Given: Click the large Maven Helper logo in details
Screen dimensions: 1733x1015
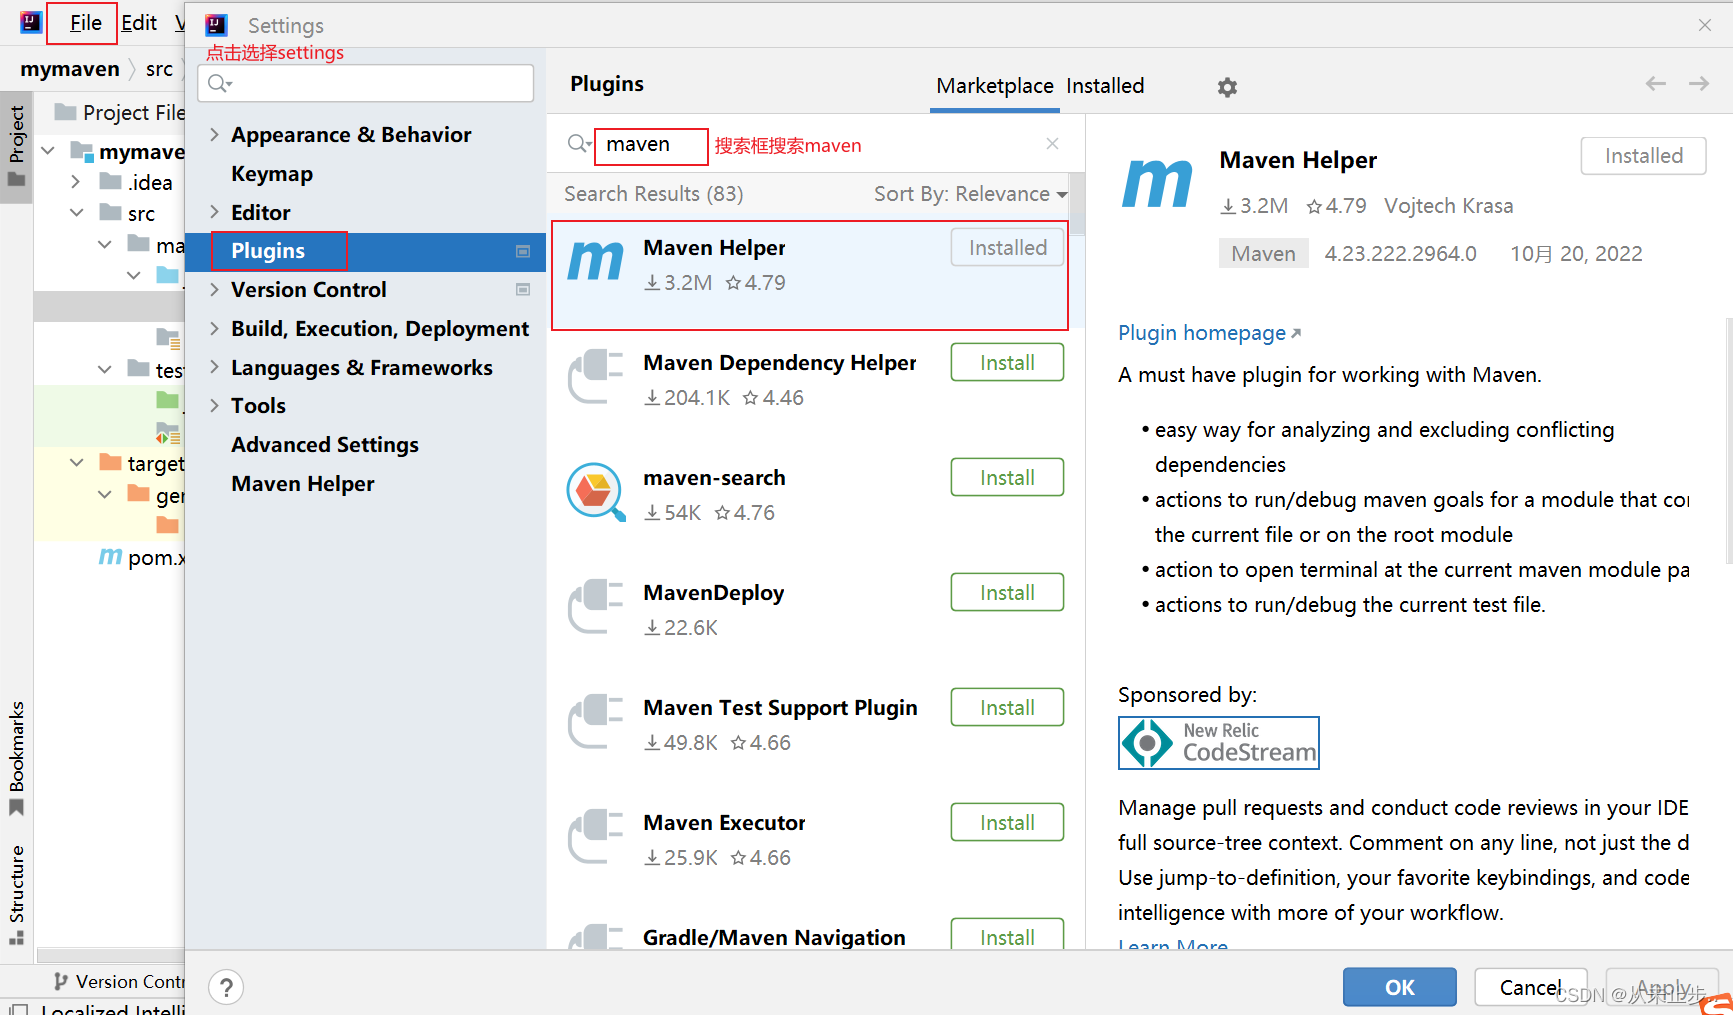Looking at the screenshot, I should [1157, 183].
